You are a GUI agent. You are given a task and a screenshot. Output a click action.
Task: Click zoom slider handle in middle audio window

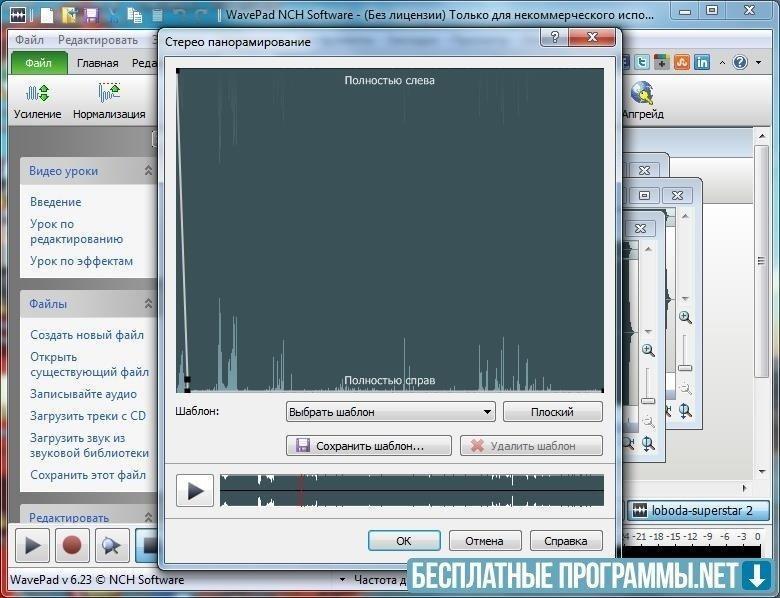coord(685,368)
